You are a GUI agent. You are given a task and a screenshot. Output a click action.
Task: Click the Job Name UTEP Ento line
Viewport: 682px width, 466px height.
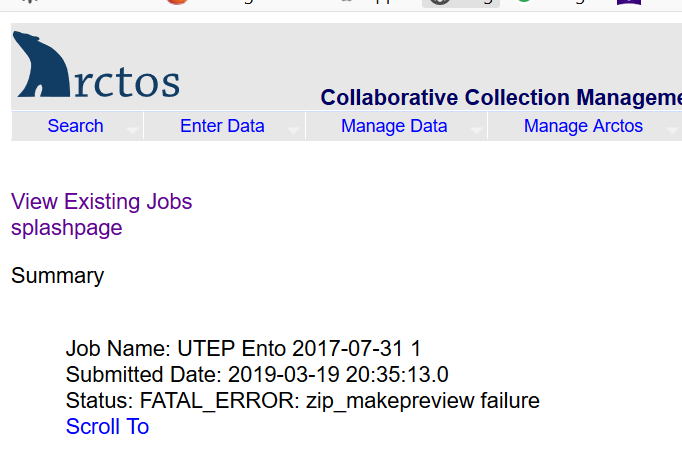[x=244, y=349]
